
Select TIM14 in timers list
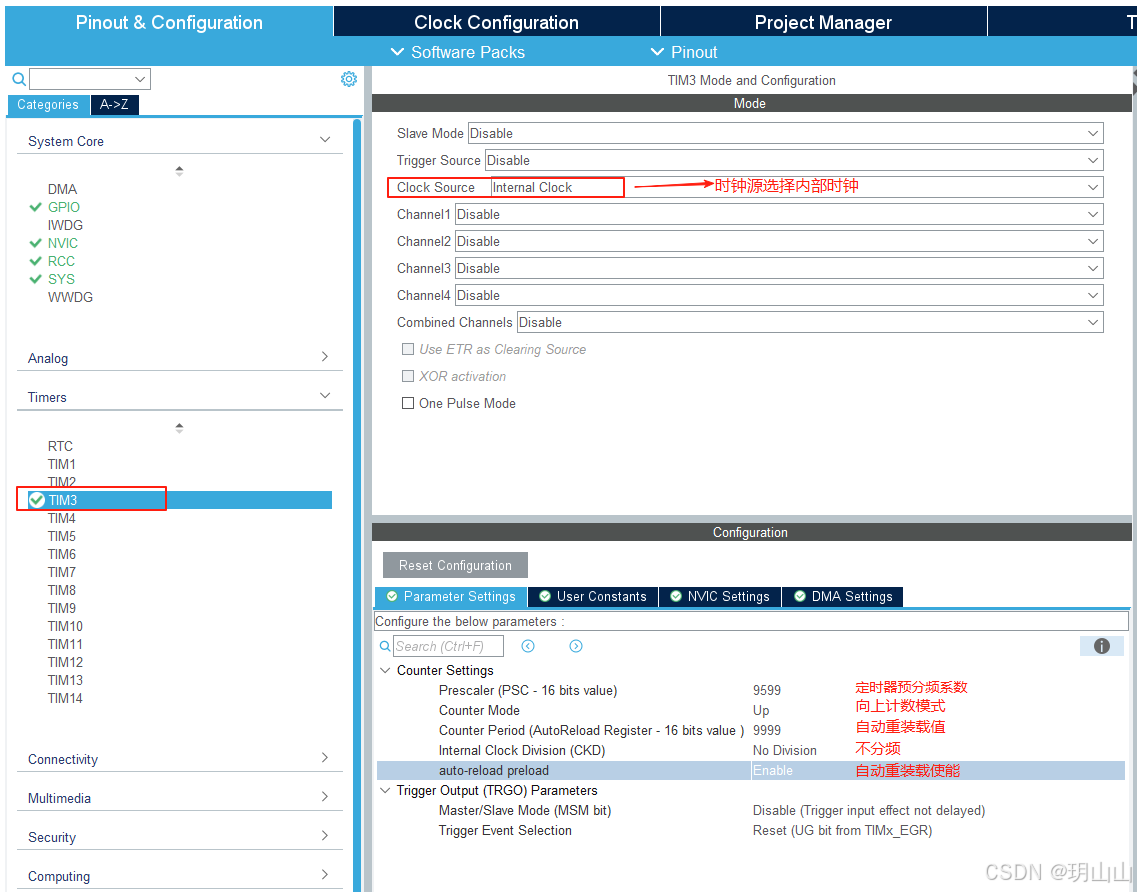(65, 698)
